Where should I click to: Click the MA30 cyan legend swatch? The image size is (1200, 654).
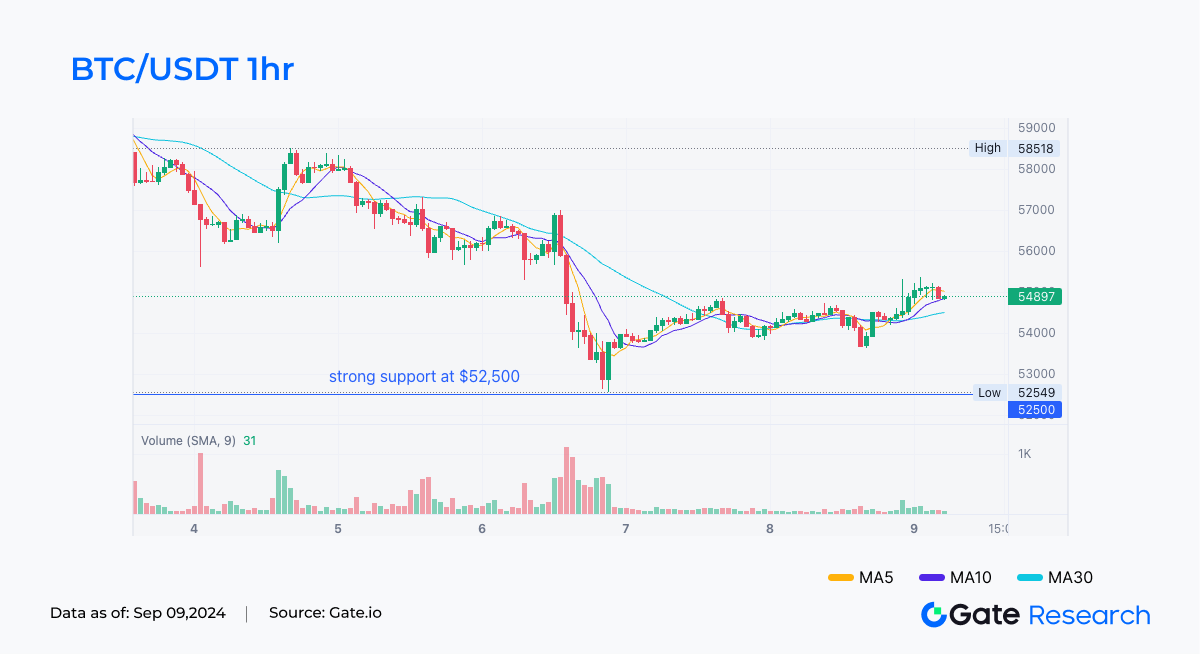click(1029, 577)
